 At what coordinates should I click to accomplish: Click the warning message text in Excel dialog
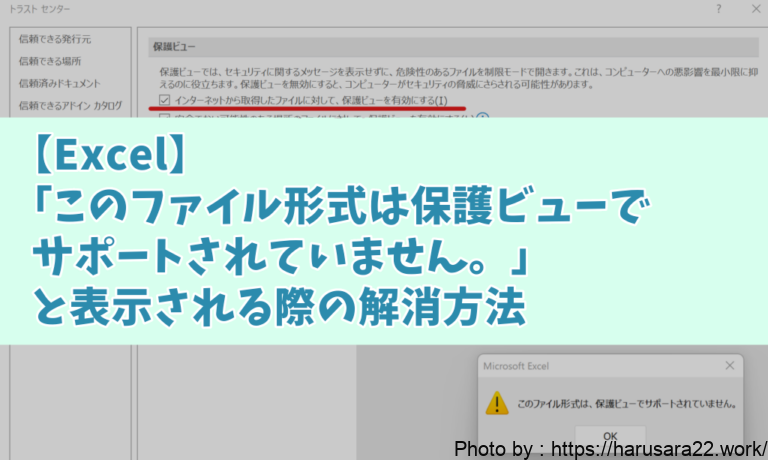[x=627, y=404]
